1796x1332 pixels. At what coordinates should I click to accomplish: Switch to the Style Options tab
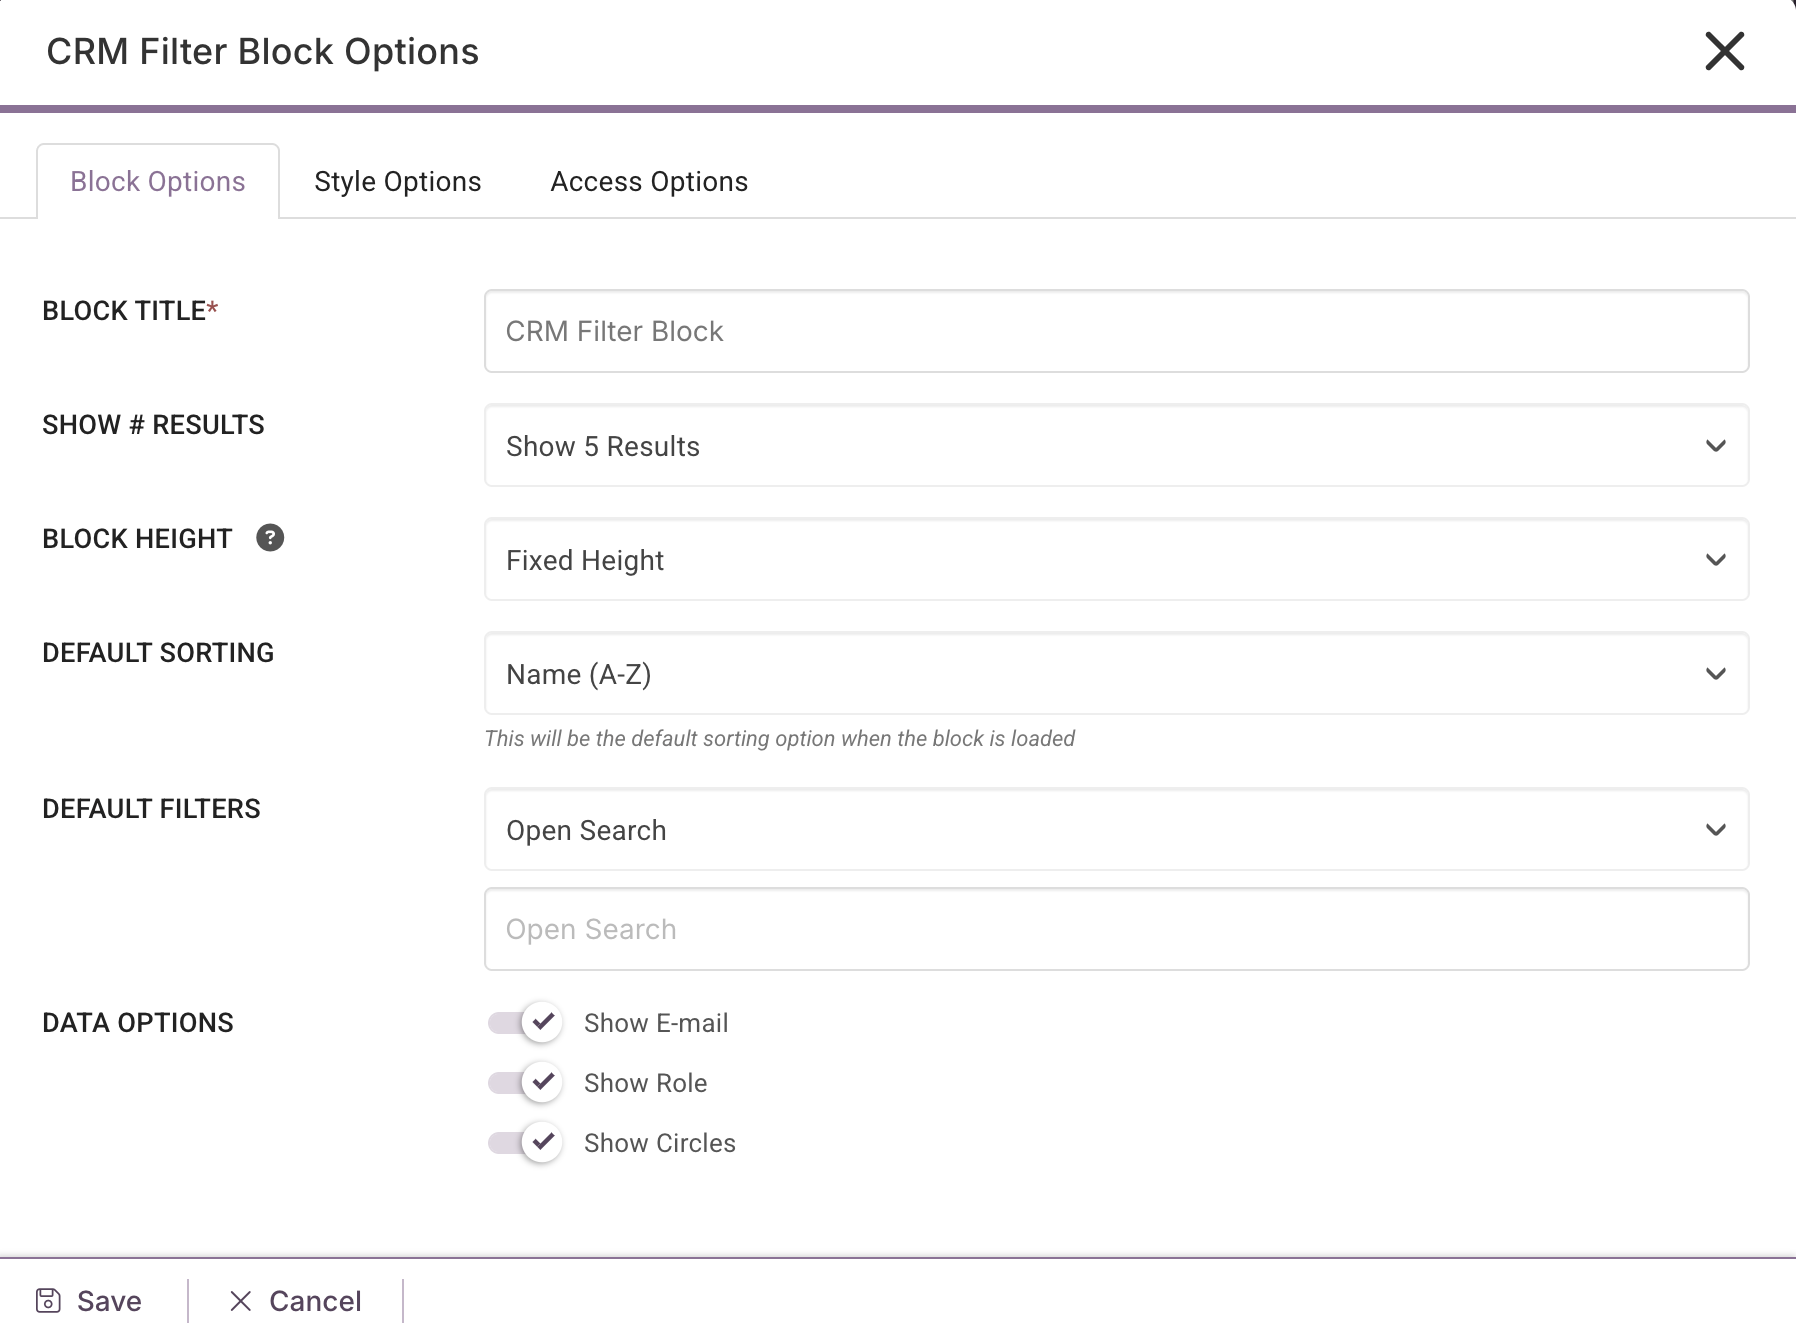point(397,182)
